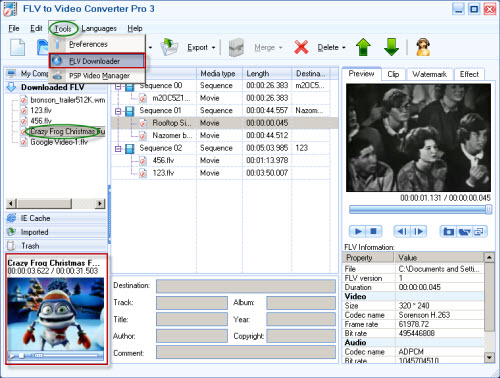Viewport: 500px width, 378px height.
Task: Open the IE Cache section
Action: tap(56, 218)
